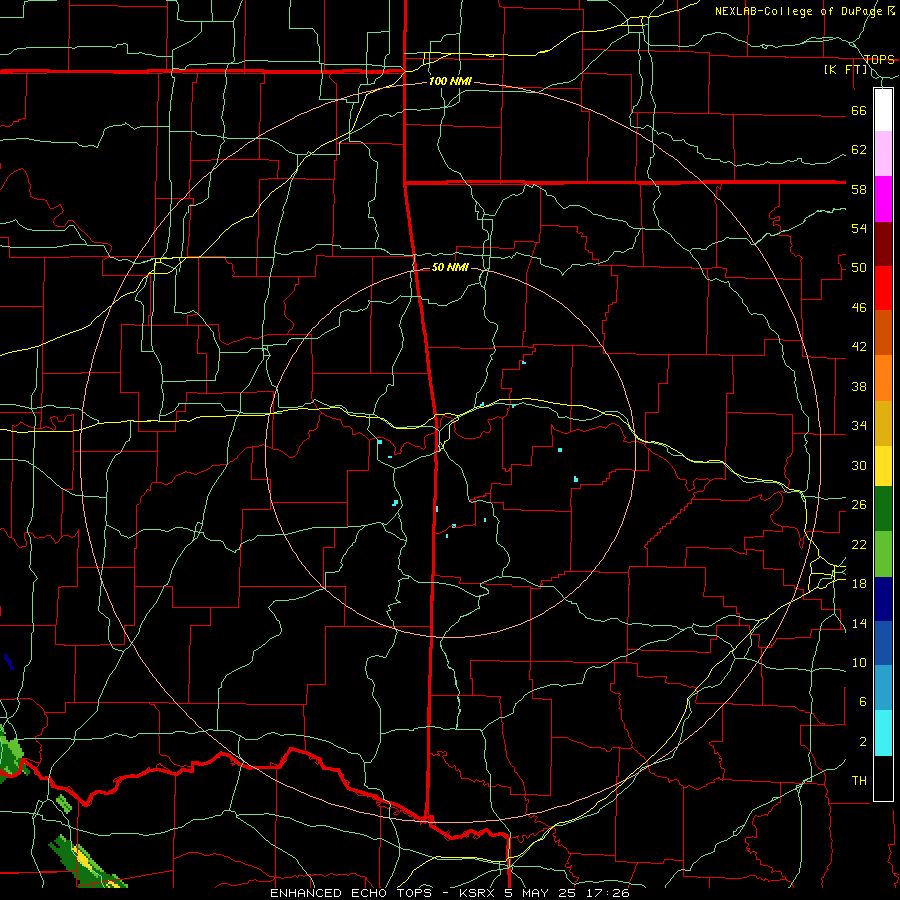Click the "54" legend value

click(x=859, y=228)
